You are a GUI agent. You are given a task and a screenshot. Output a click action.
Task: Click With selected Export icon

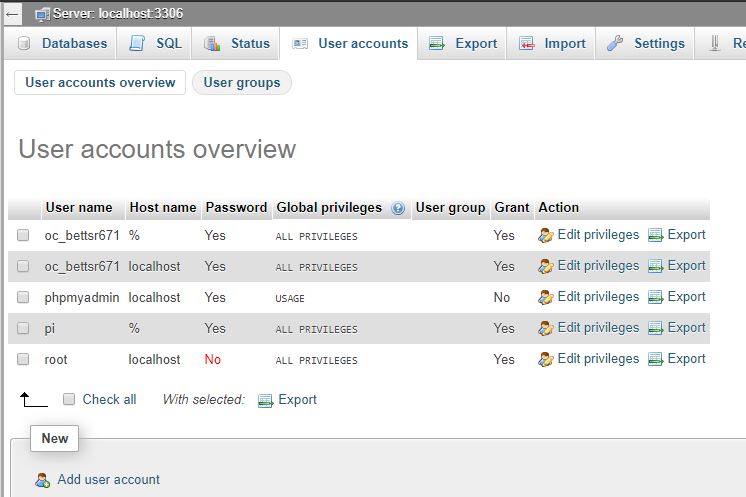pos(265,401)
